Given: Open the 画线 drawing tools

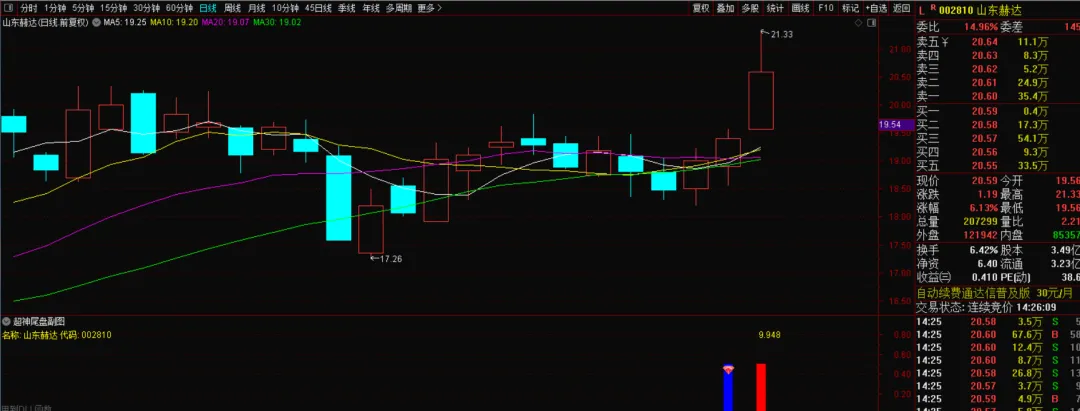Looking at the screenshot, I should coord(800,8).
